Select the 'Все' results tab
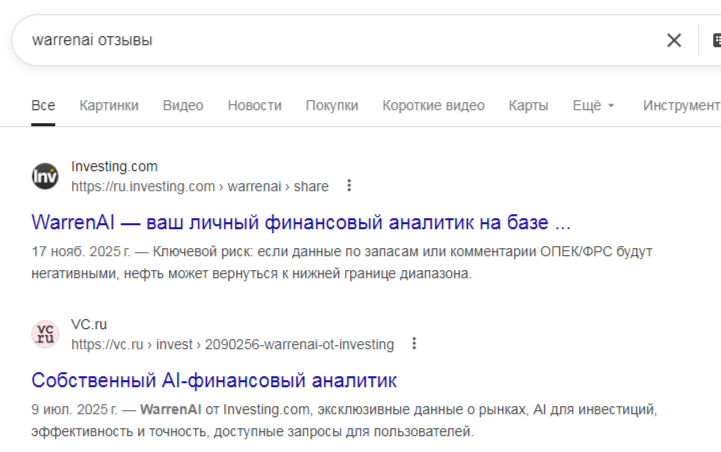 pos(43,105)
